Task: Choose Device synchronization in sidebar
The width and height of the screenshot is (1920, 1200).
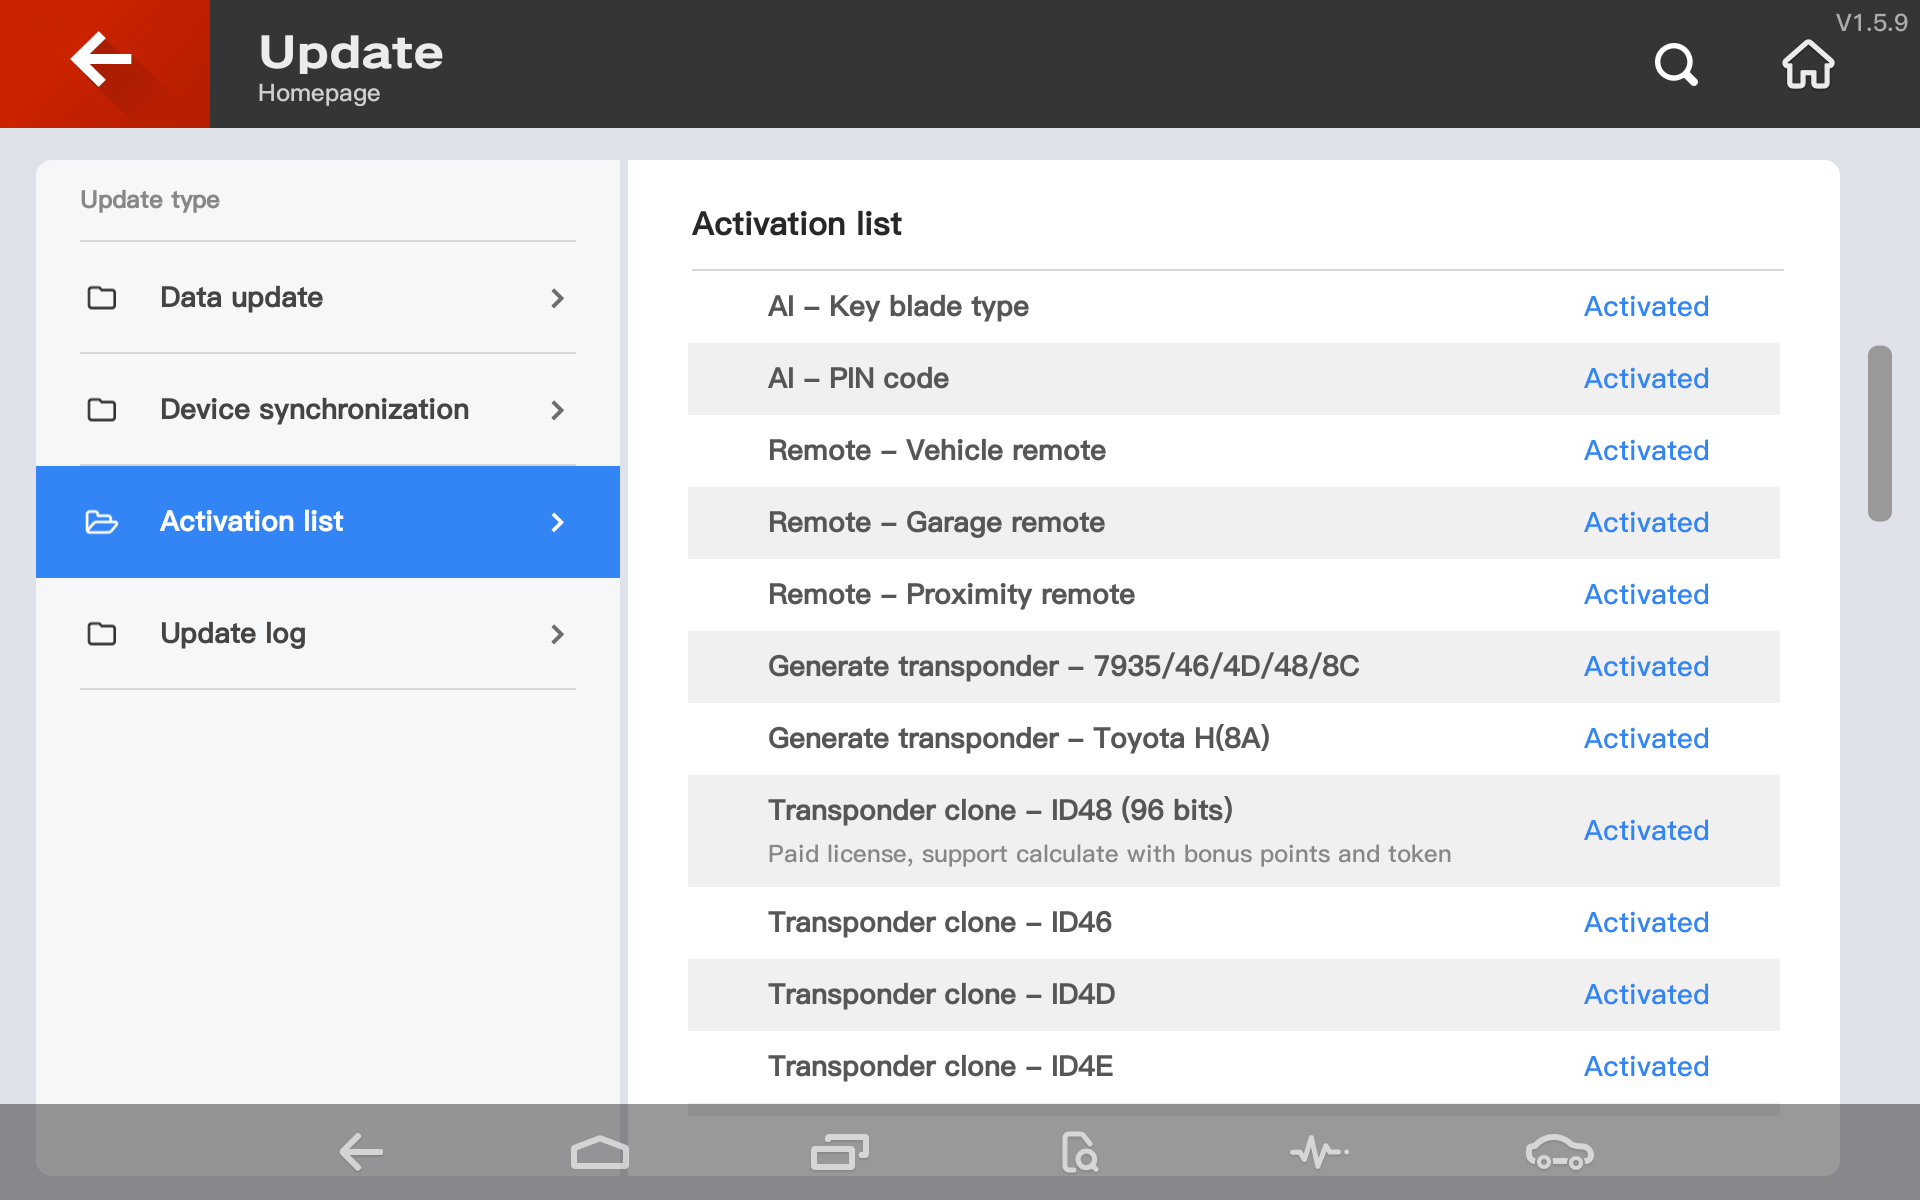Action: tap(314, 410)
